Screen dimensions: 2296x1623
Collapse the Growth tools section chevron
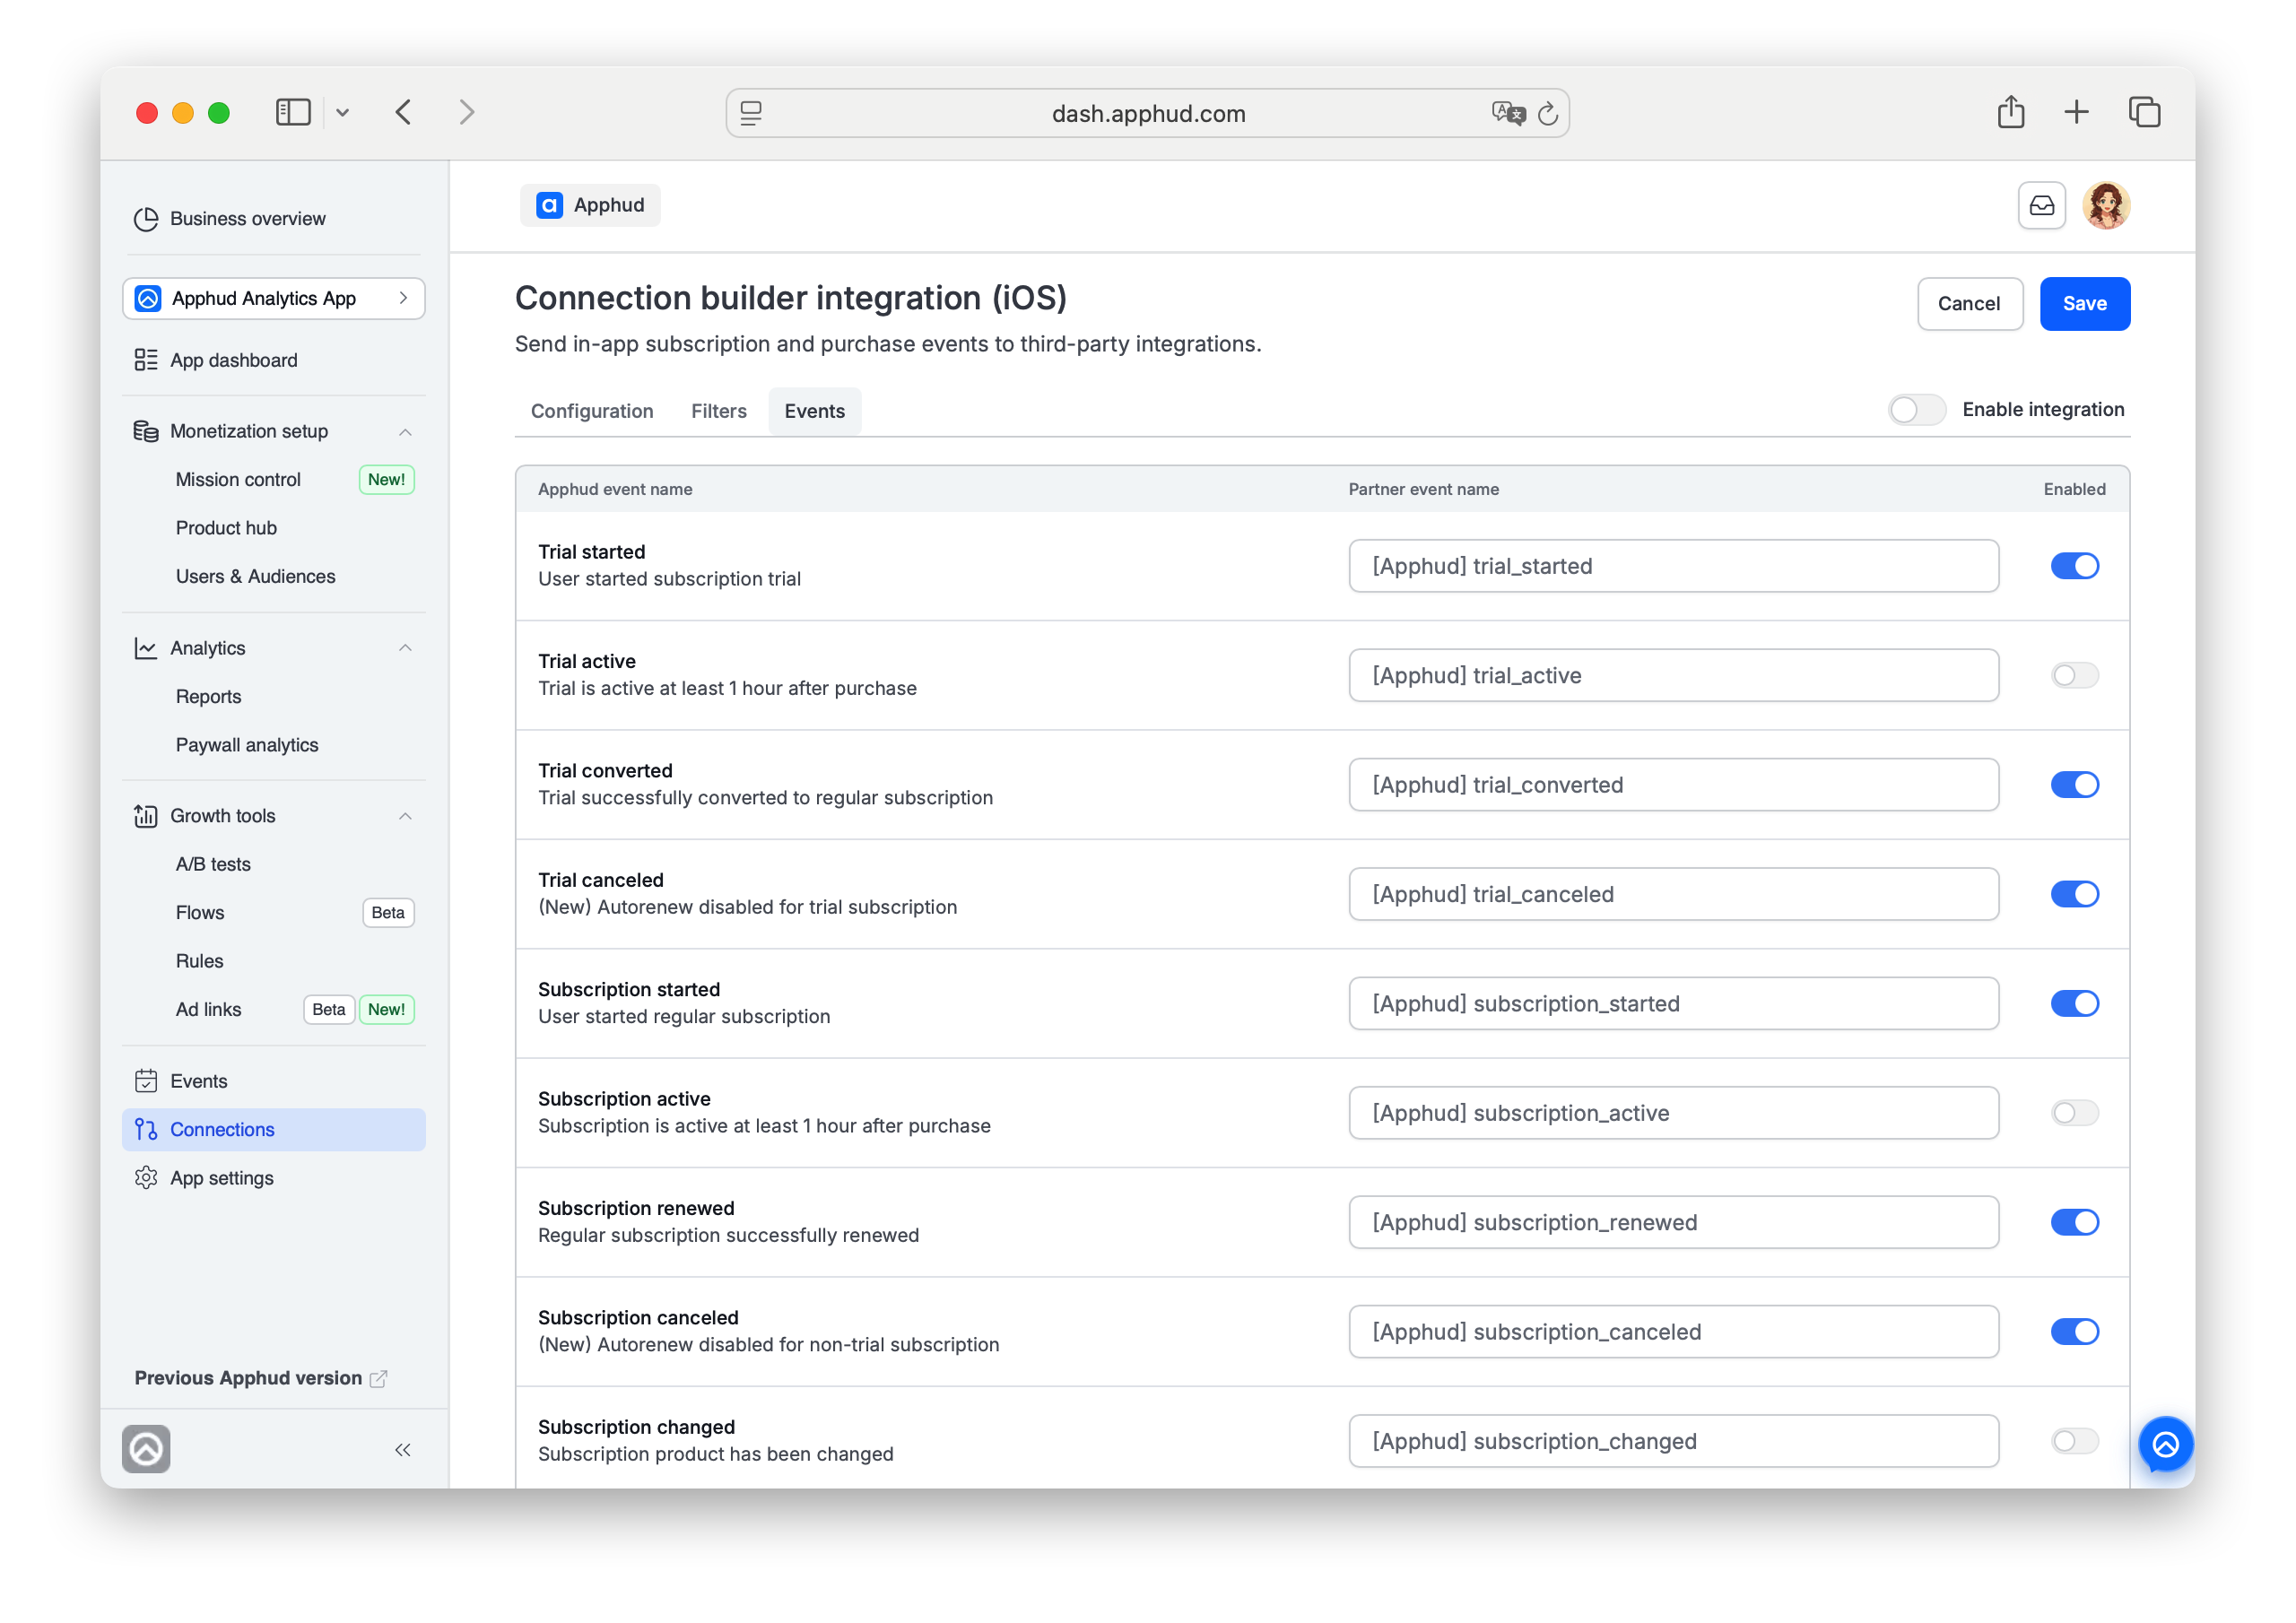[x=405, y=816]
